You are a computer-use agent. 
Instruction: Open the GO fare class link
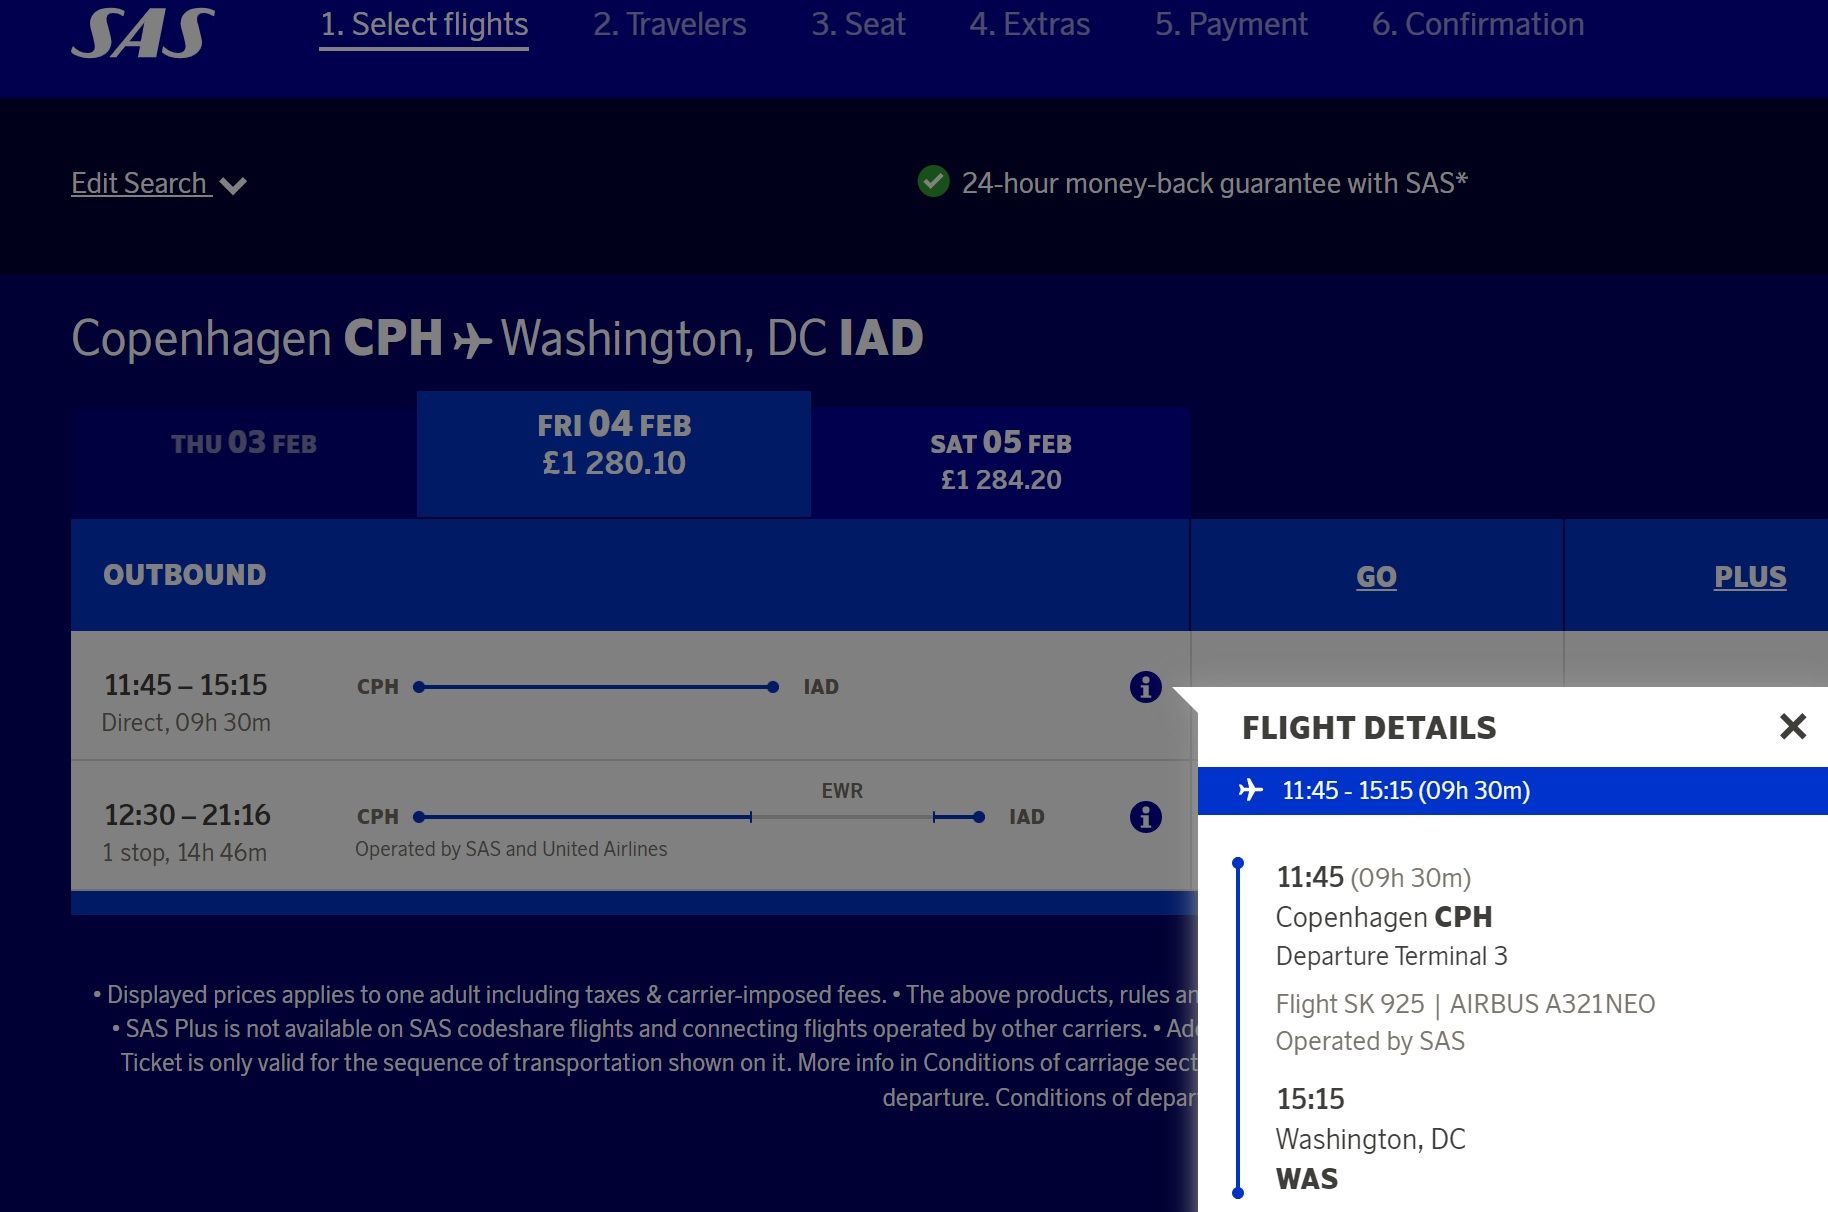pyautogui.click(x=1376, y=577)
